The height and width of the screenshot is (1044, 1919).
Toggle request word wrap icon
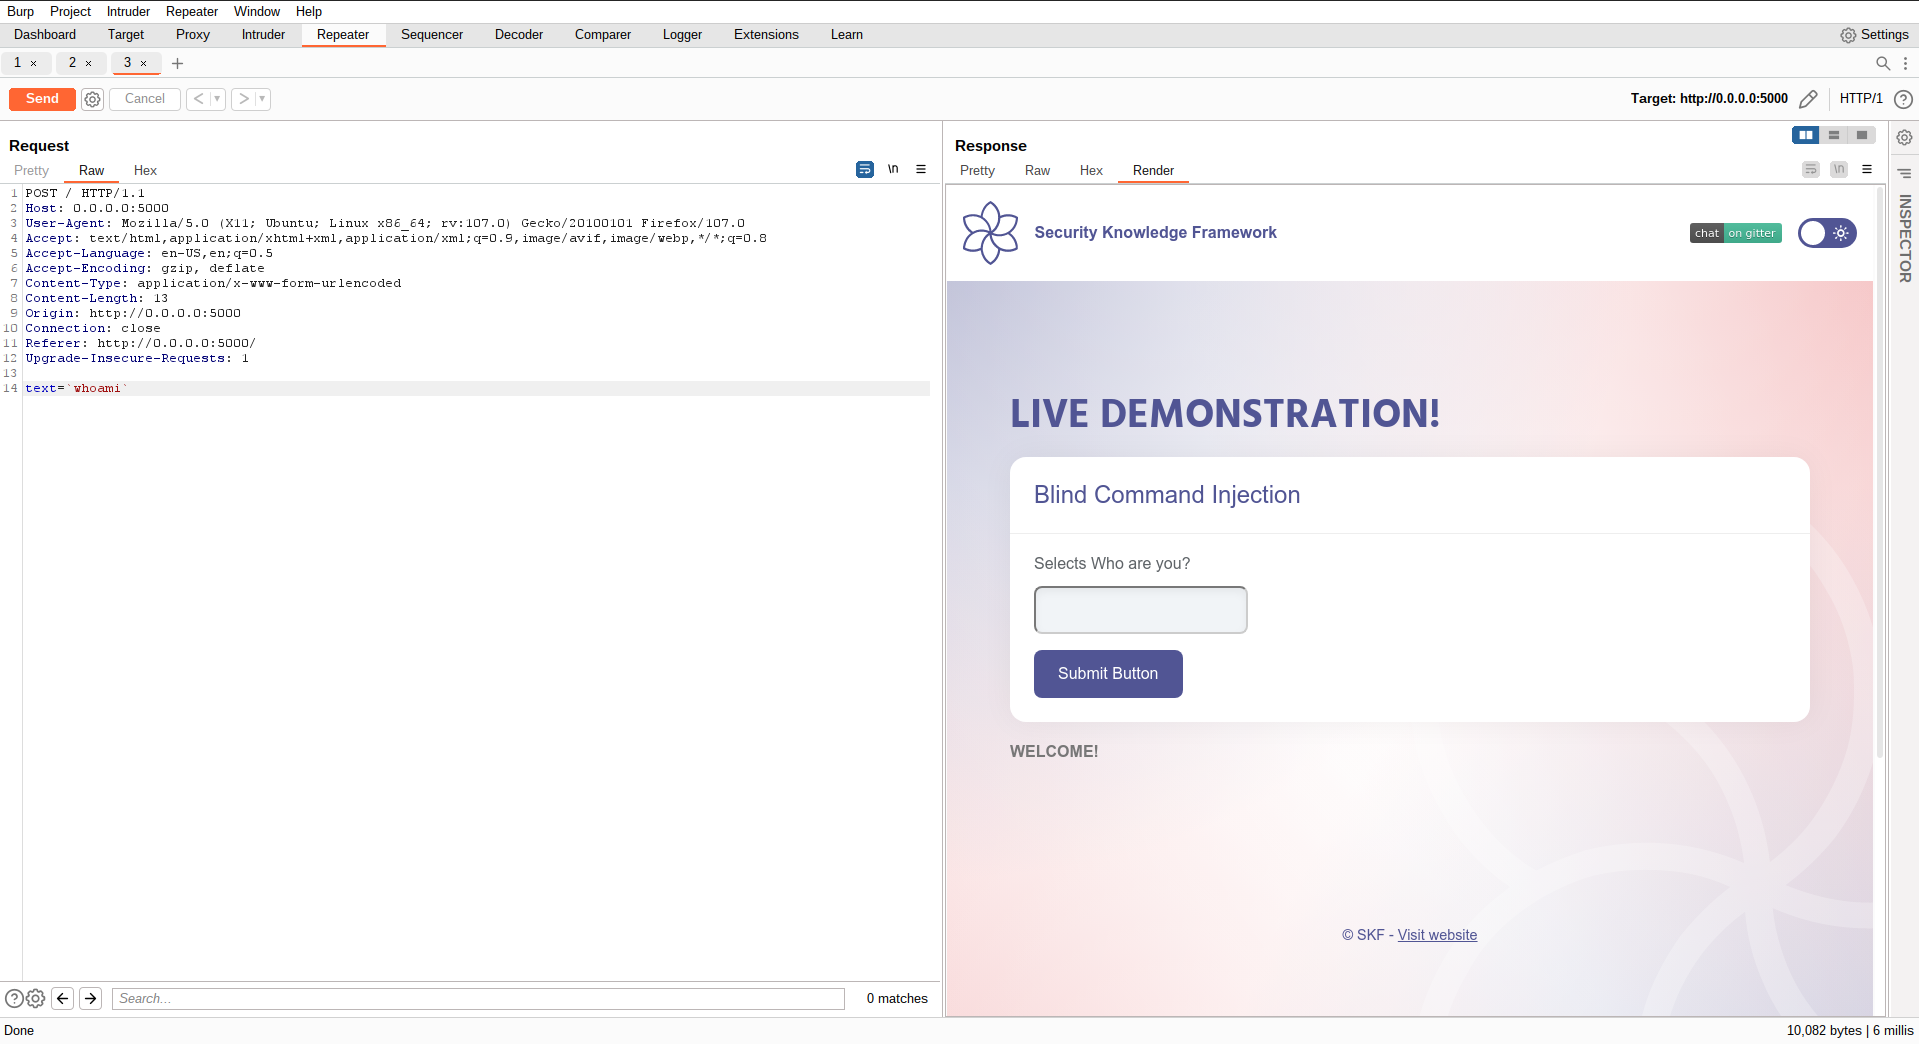coord(865,170)
